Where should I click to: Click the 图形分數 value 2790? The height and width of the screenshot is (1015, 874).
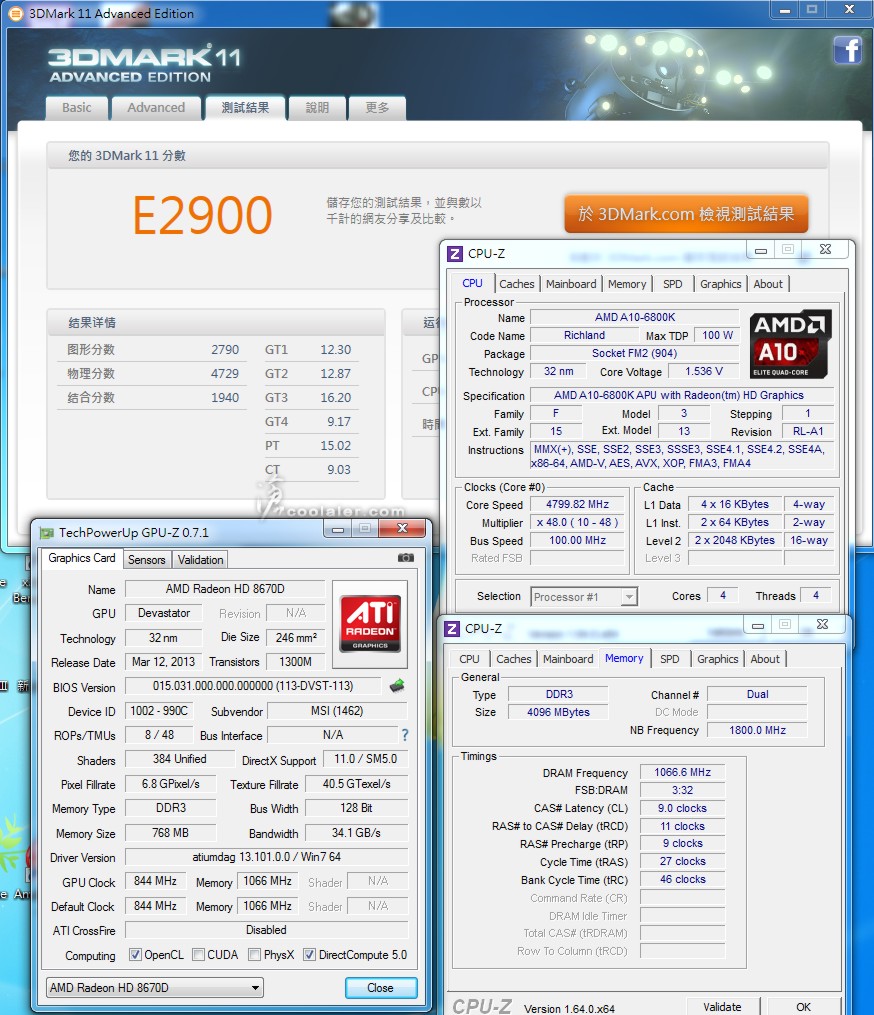coord(225,350)
